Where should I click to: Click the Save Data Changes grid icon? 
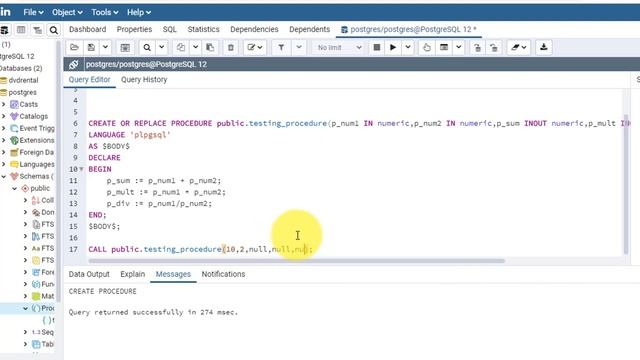(x=125, y=47)
